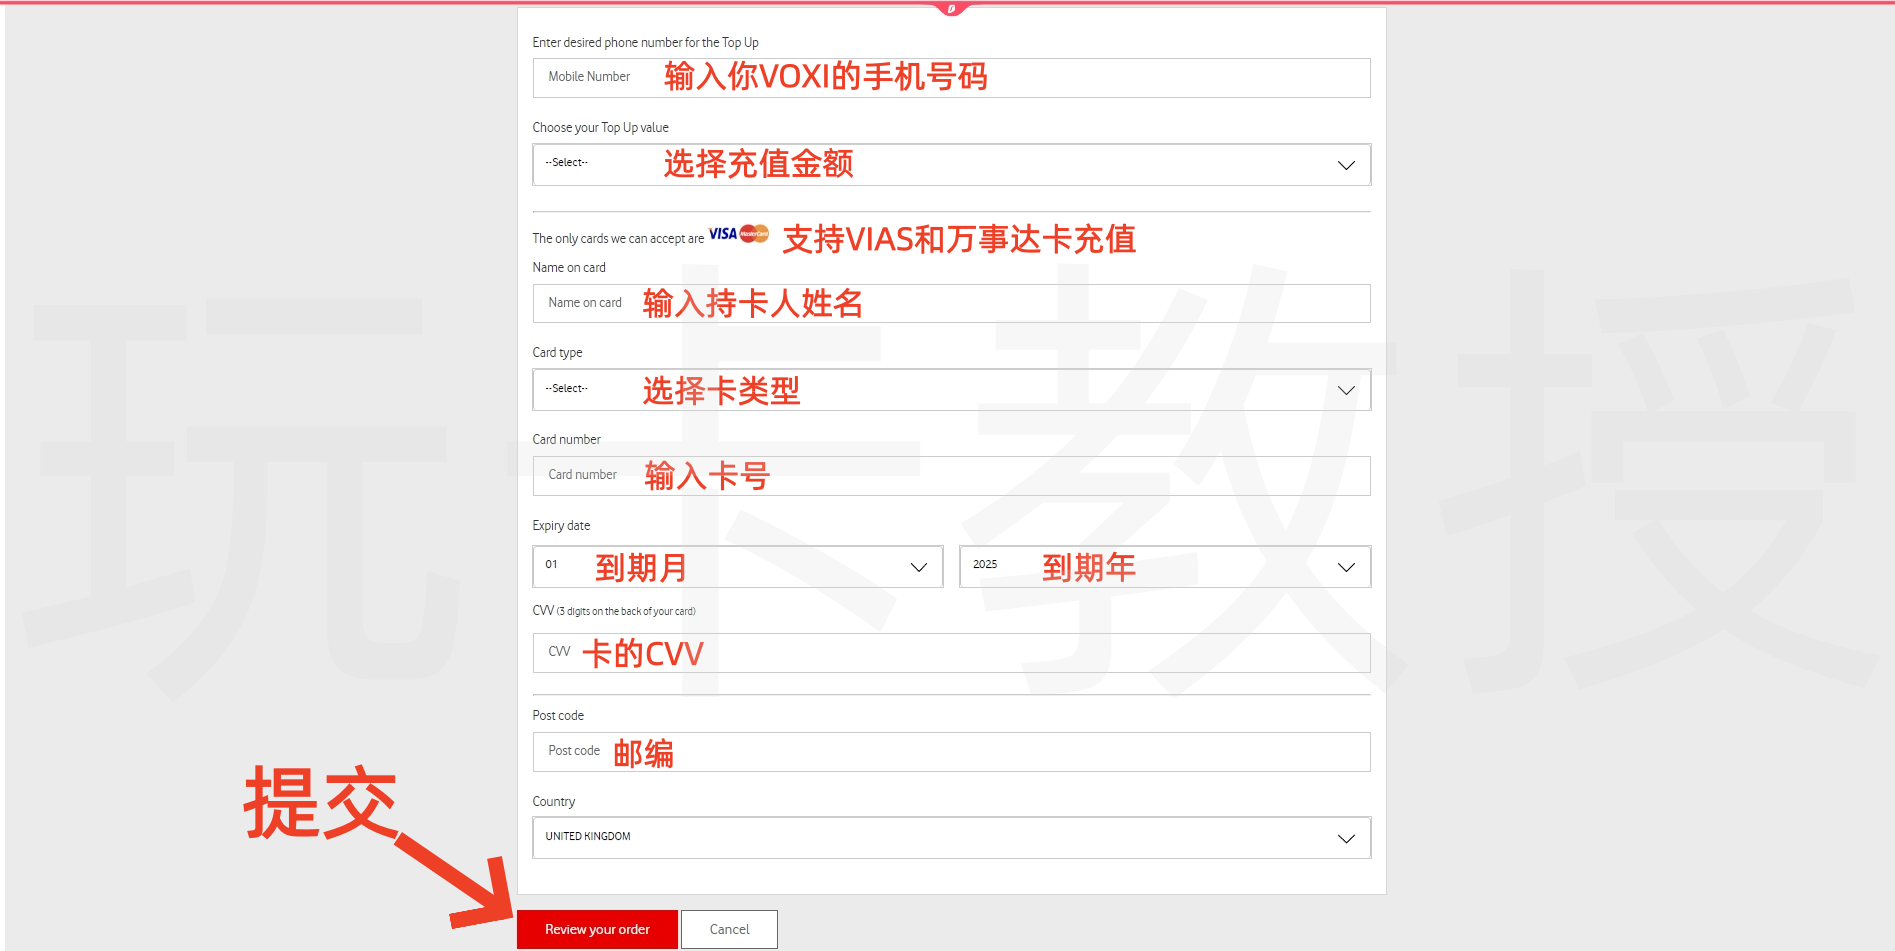Click the CVV input field
1895x951 pixels.
coord(950,653)
